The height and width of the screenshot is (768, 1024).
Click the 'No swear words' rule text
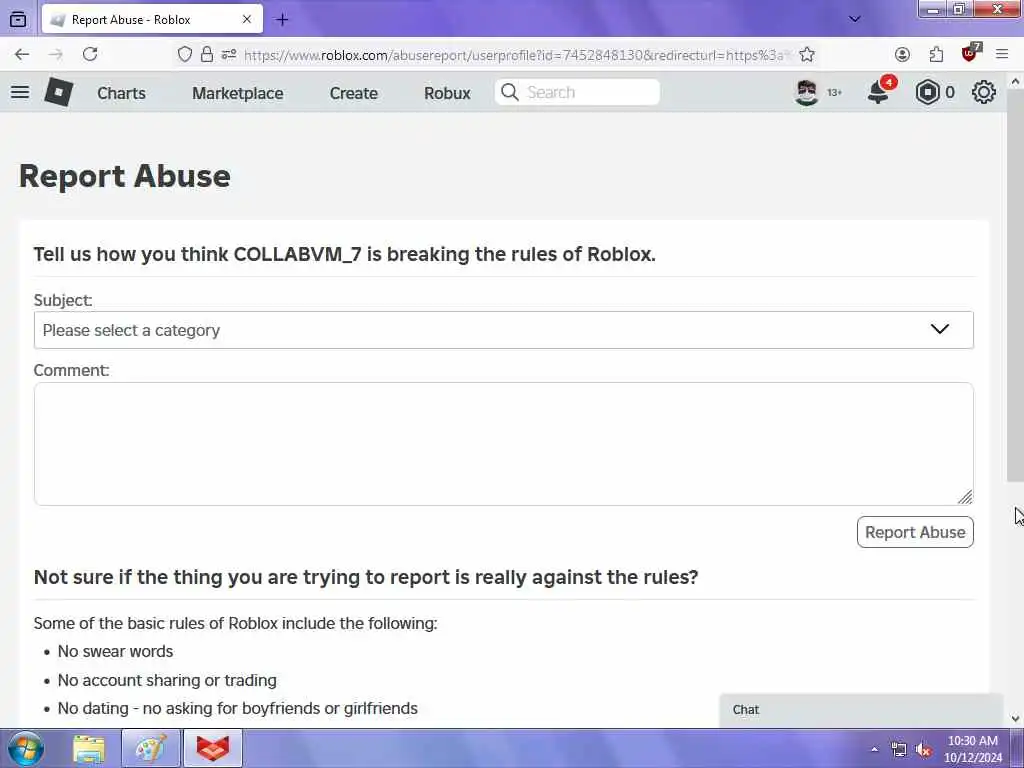(x=116, y=651)
